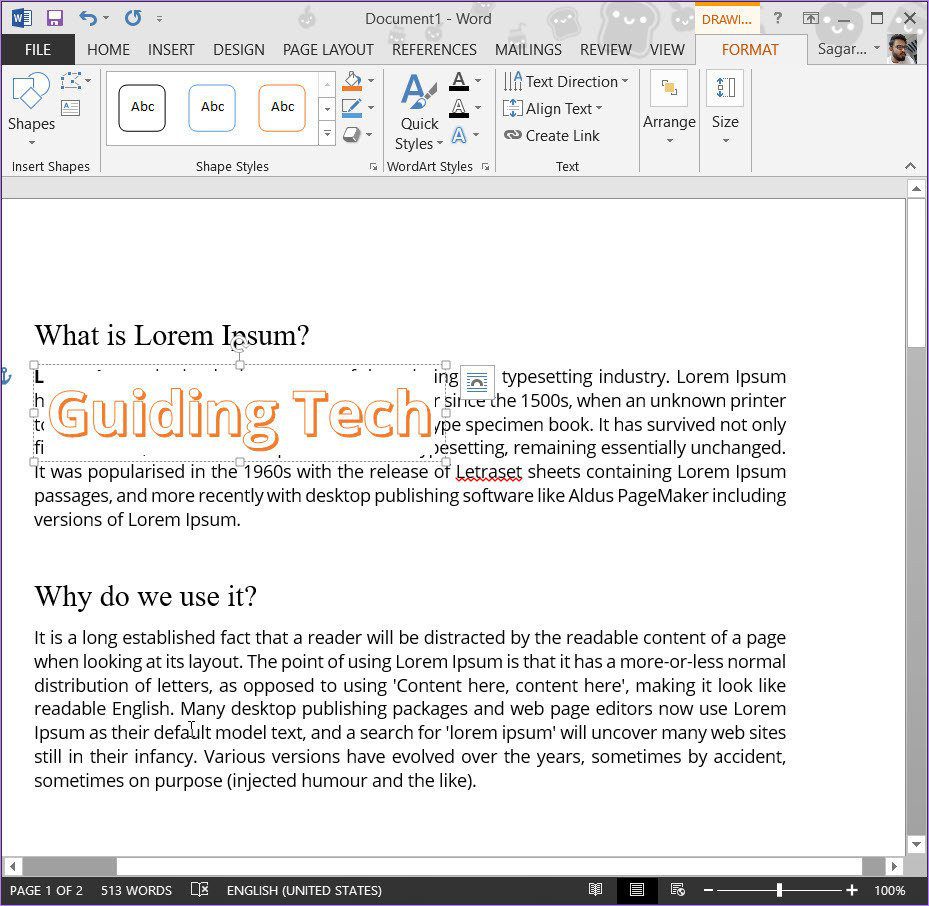Switch to Web Layout view
This screenshot has width=929, height=906.
coord(678,890)
